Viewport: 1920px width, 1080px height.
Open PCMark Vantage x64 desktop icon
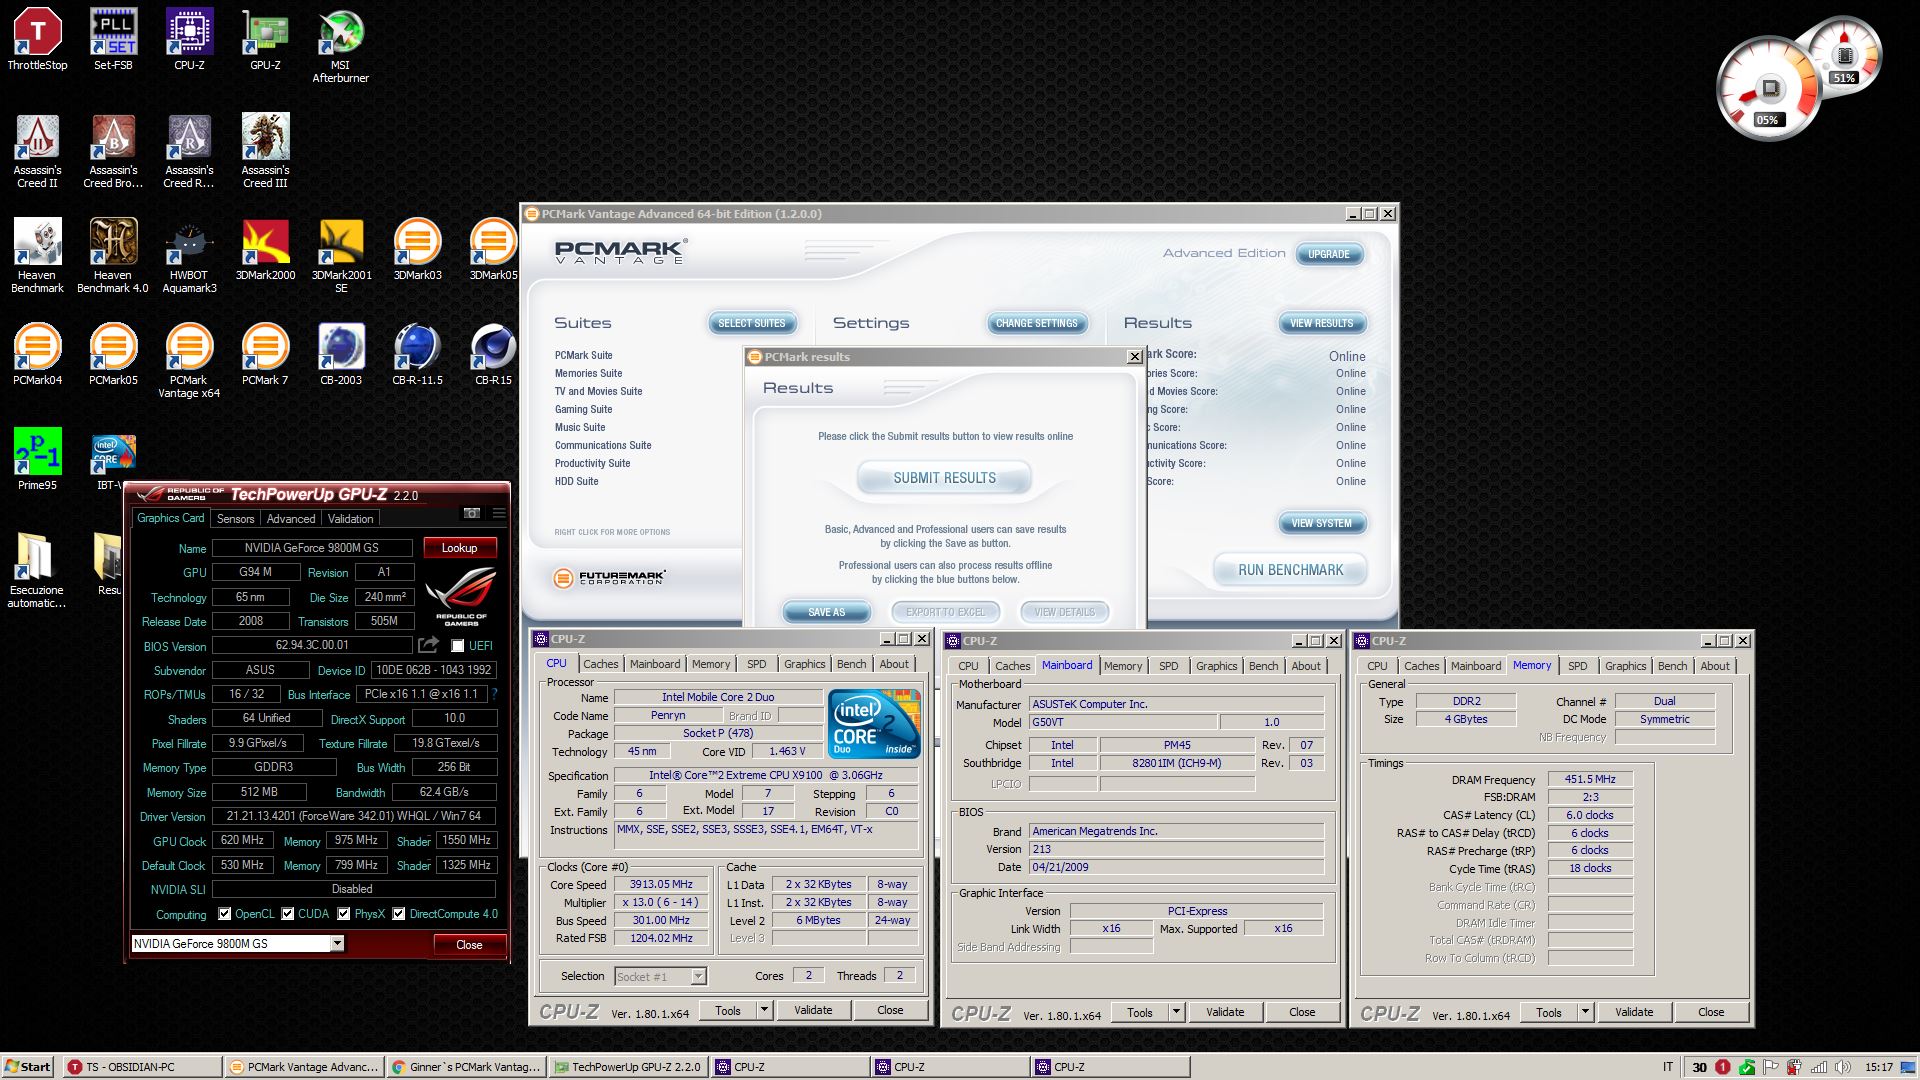point(189,361)
